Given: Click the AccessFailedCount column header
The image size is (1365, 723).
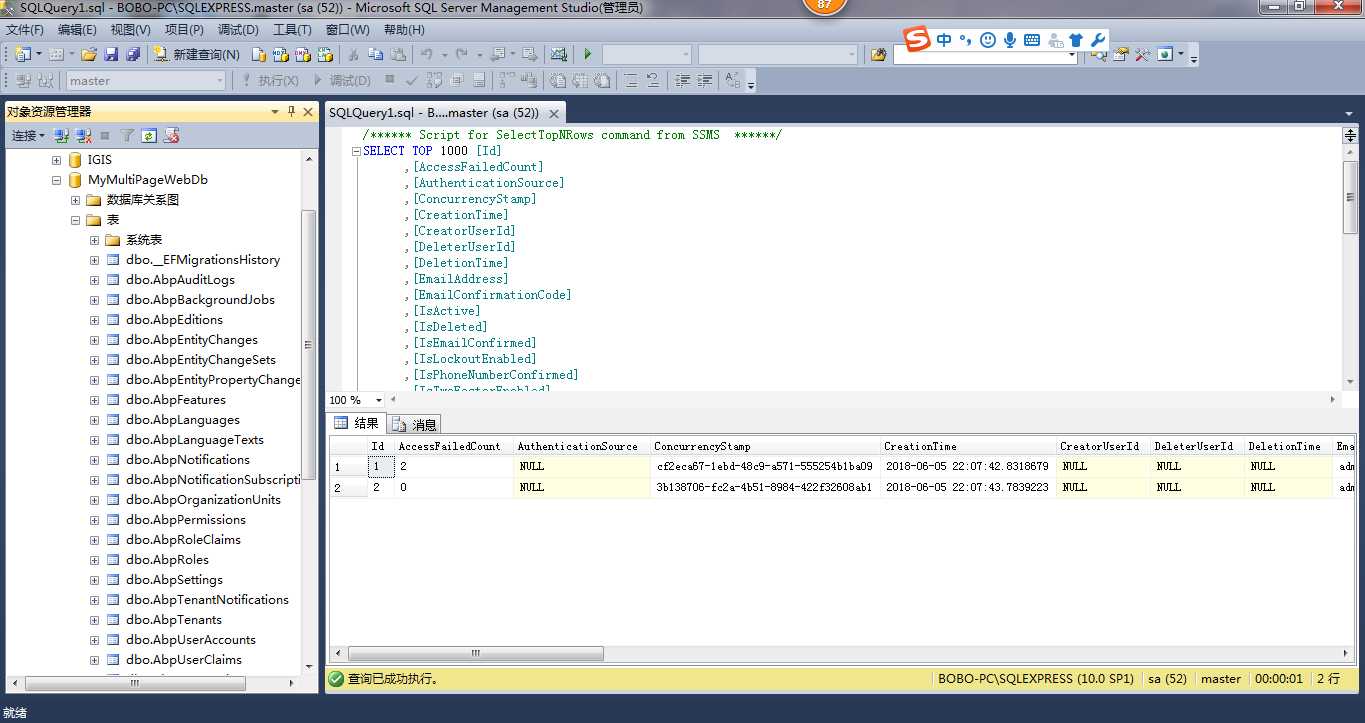Looking at the screenshot, I should click(454, 446).
